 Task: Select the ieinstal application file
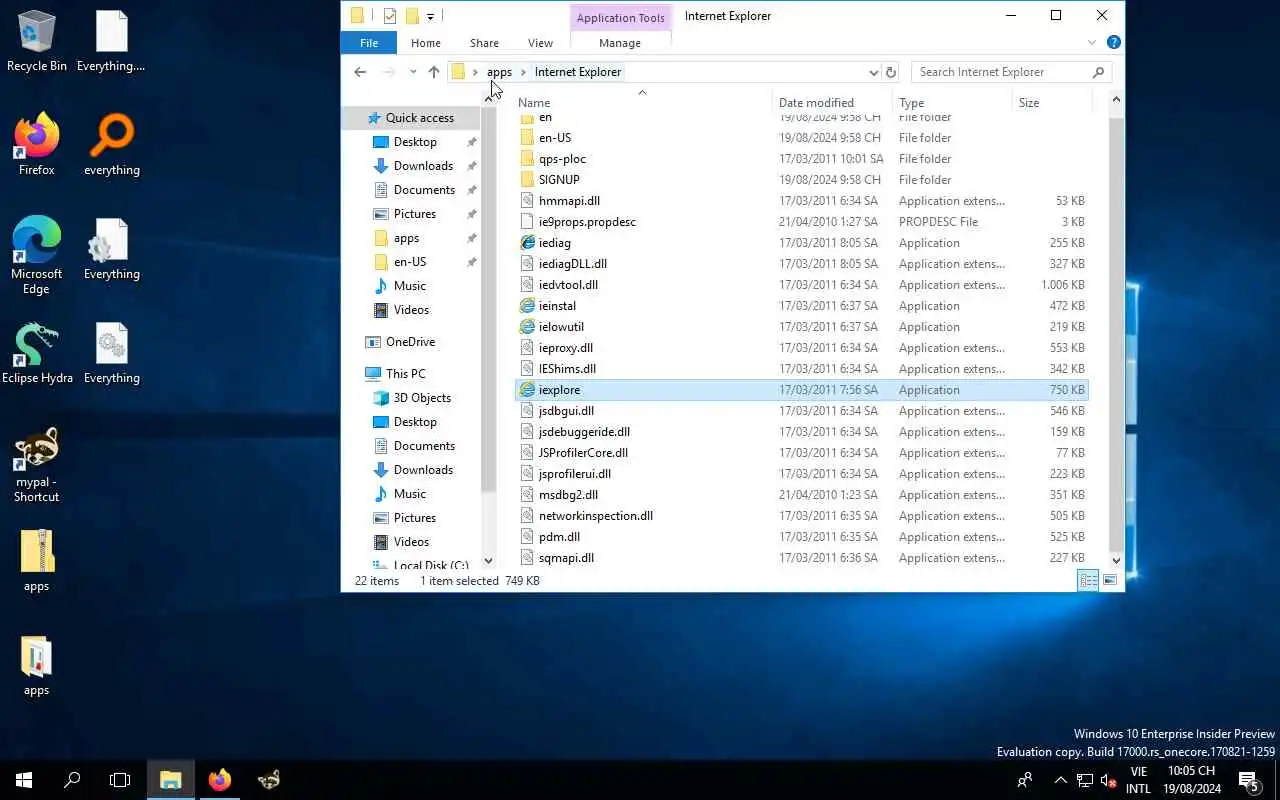click(x=801, y=306)
